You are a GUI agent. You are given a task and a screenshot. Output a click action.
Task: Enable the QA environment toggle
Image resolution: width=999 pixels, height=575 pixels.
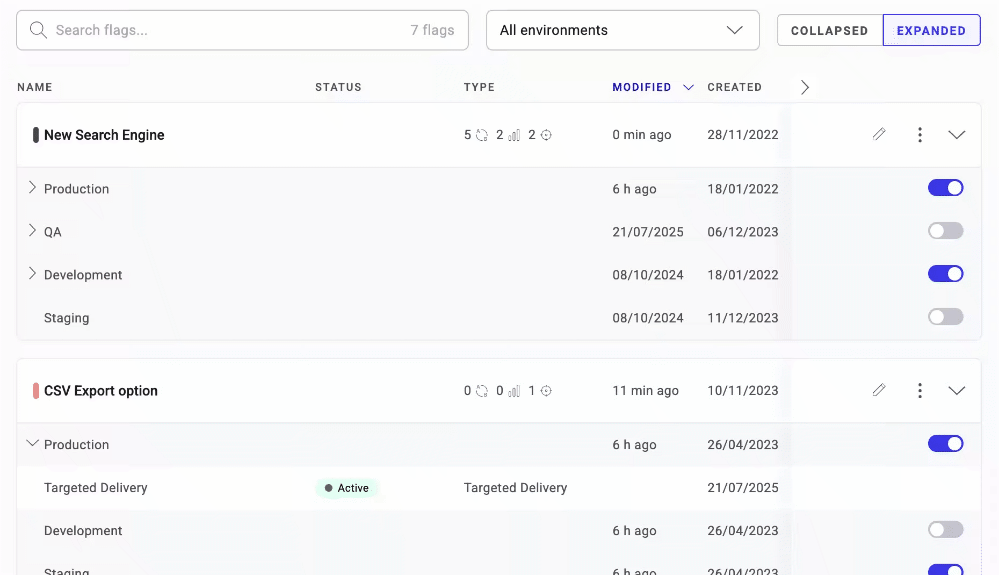point(945,231)
